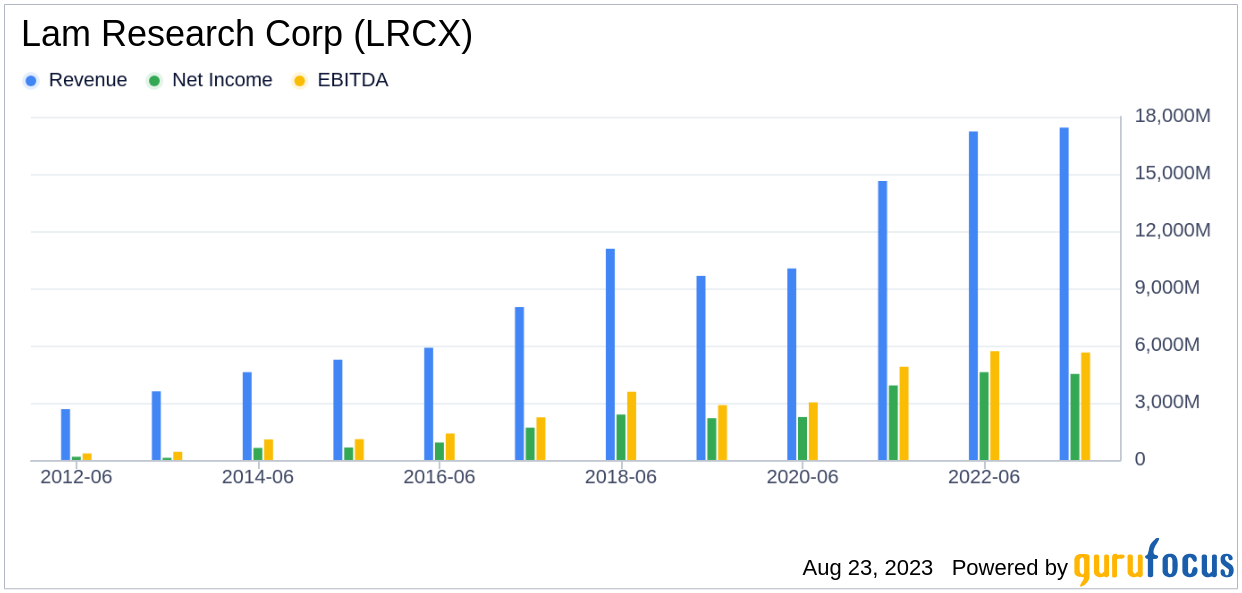
Task: Click the 2014-06 axis label
Action: [258, 478]
